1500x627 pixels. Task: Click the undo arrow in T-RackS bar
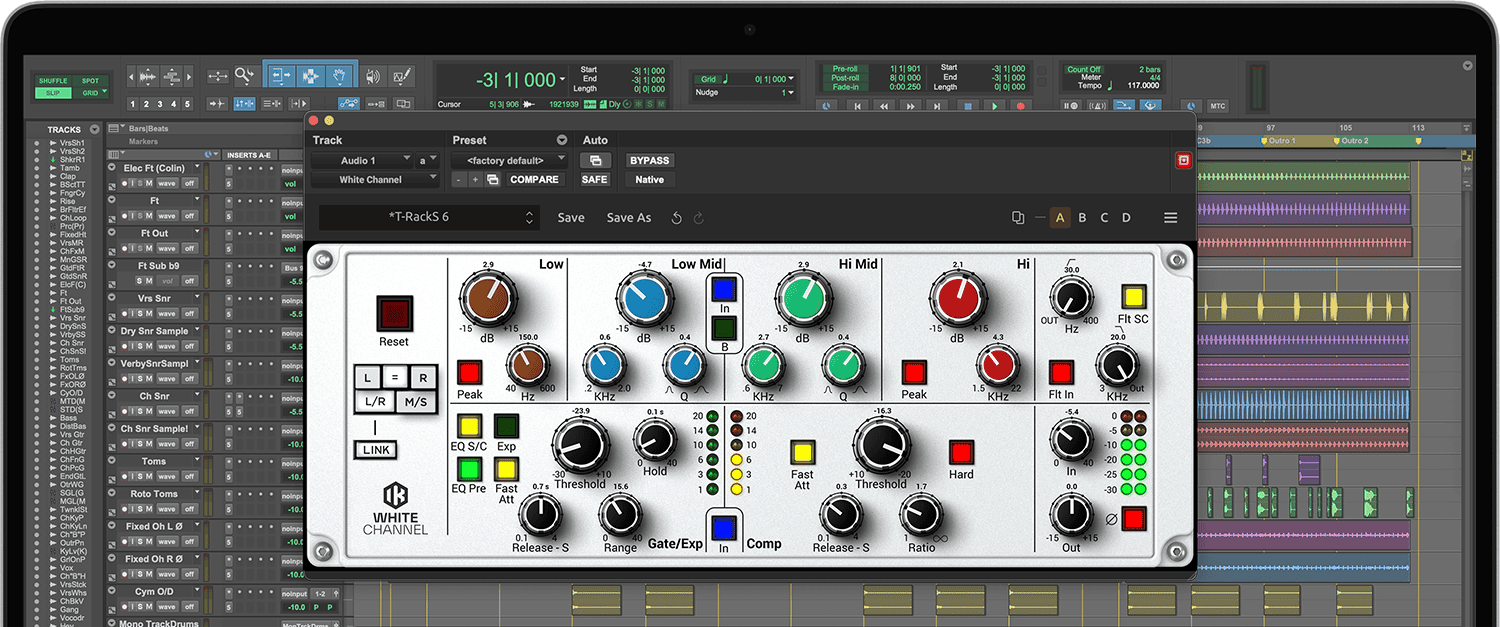pos(677,218)
